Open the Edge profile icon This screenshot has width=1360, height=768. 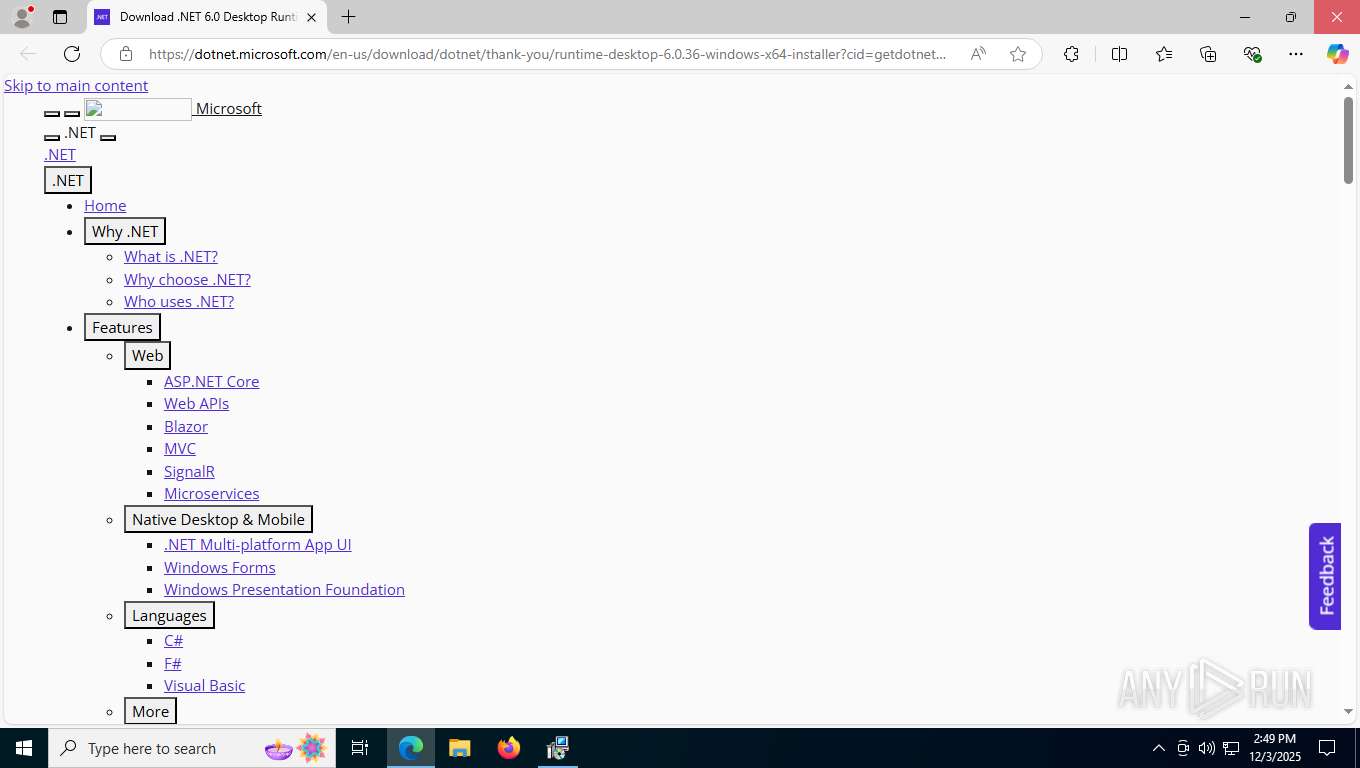(x=22, y=17)
